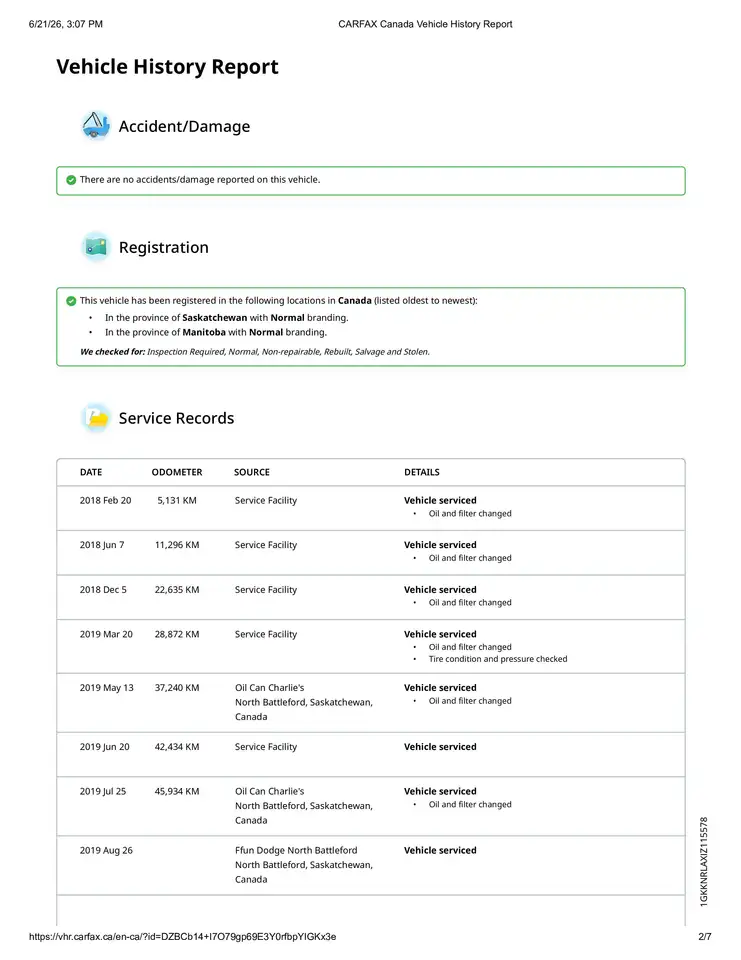This screenshot has height=960, width=741.
Task: Click green checkmark beside no accidents message
Action: pyautogui.click(x=71, y=180)
